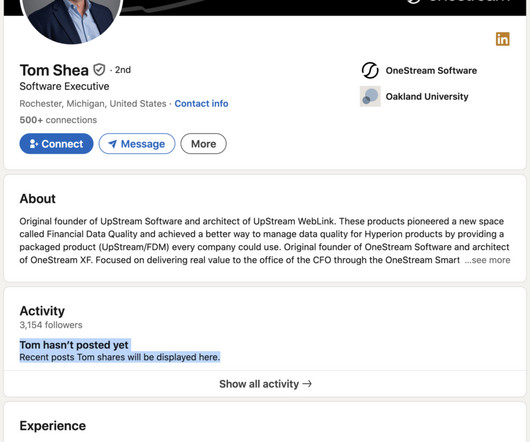Click the 2nd degree connection label
The height and width of the screenshot is (442, 530).
point(122,70)
